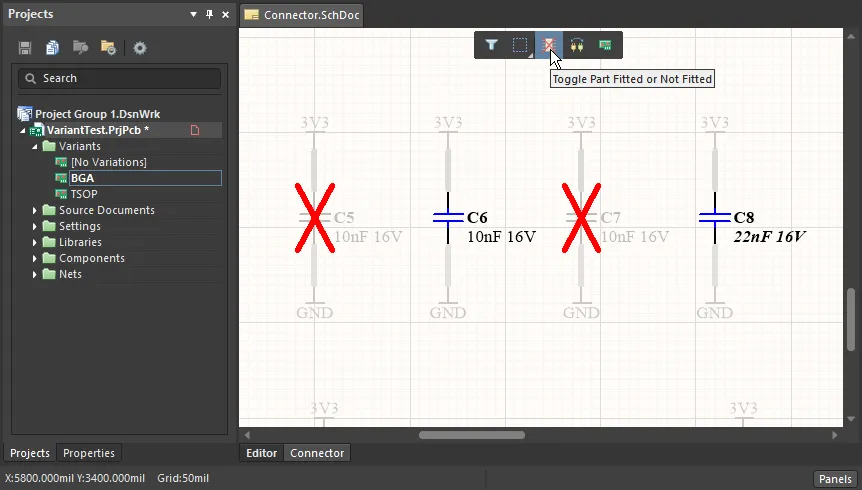Select Project Group 1.DsnWrk
The image size is (862, 490).
[x=97, y=114]
